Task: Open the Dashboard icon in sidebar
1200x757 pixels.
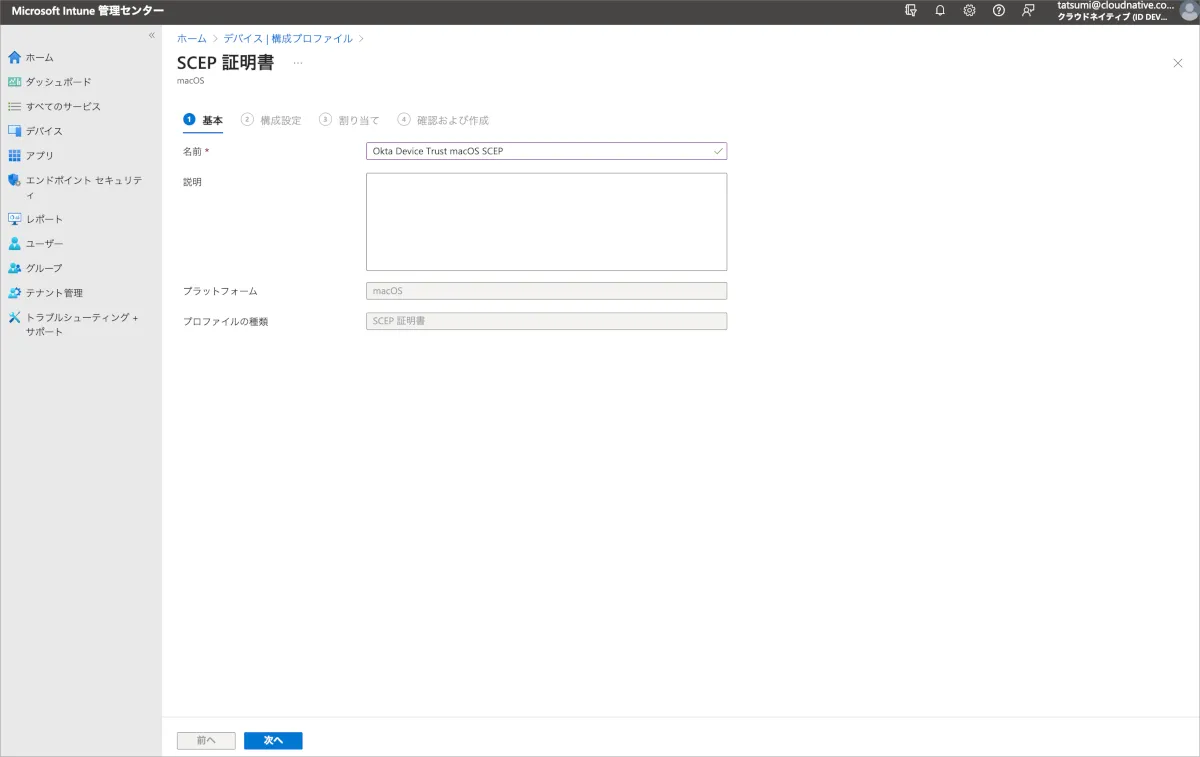Action: (14, 82)
